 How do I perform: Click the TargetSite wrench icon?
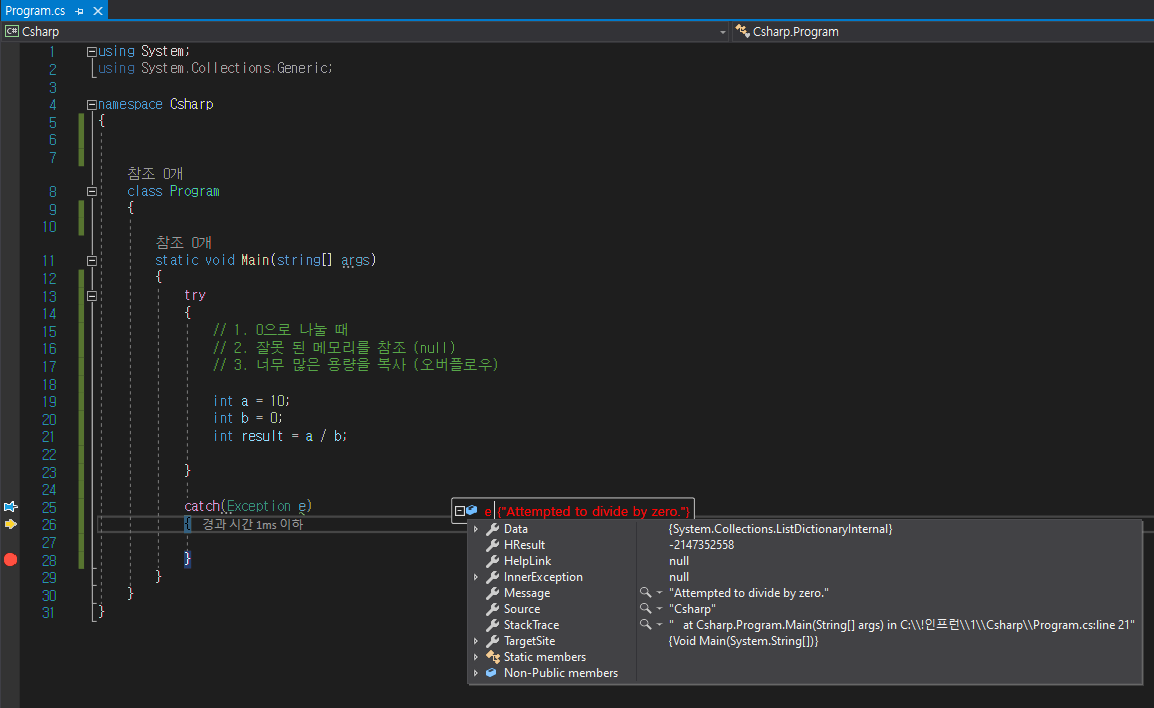[492, 641]
